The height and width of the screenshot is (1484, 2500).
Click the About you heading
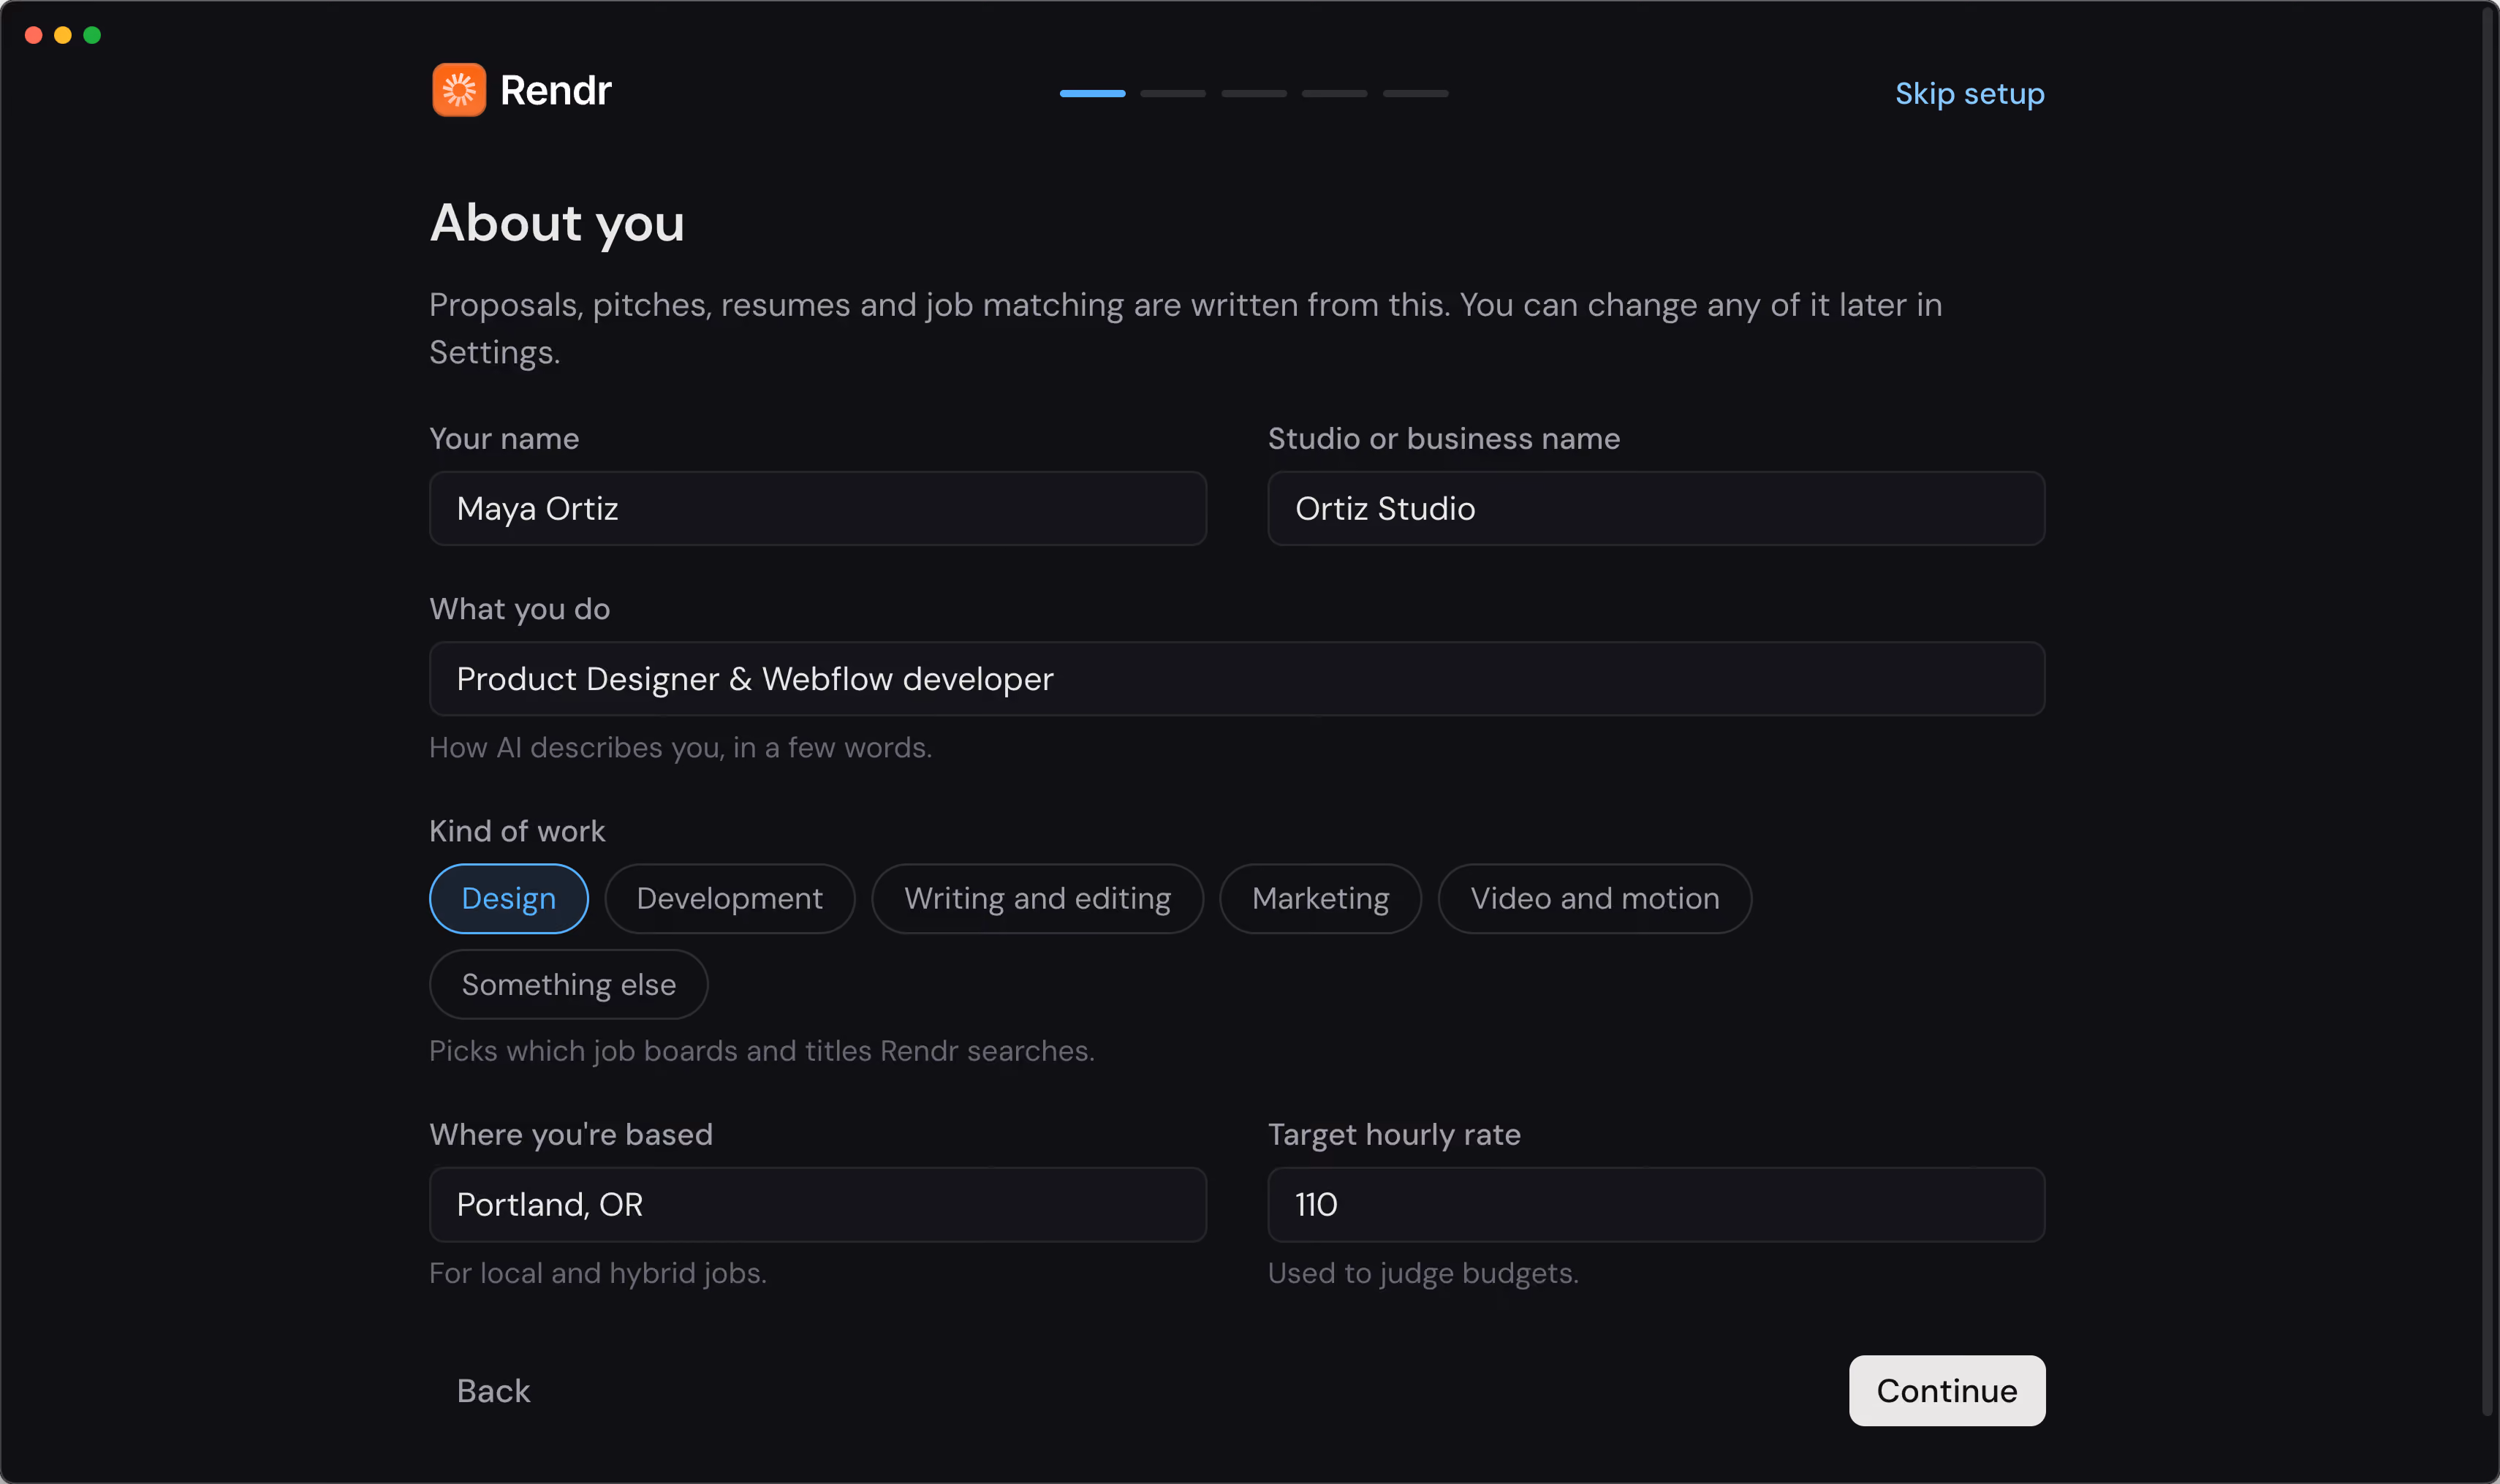pyautogui.click(x=557, y=222)
